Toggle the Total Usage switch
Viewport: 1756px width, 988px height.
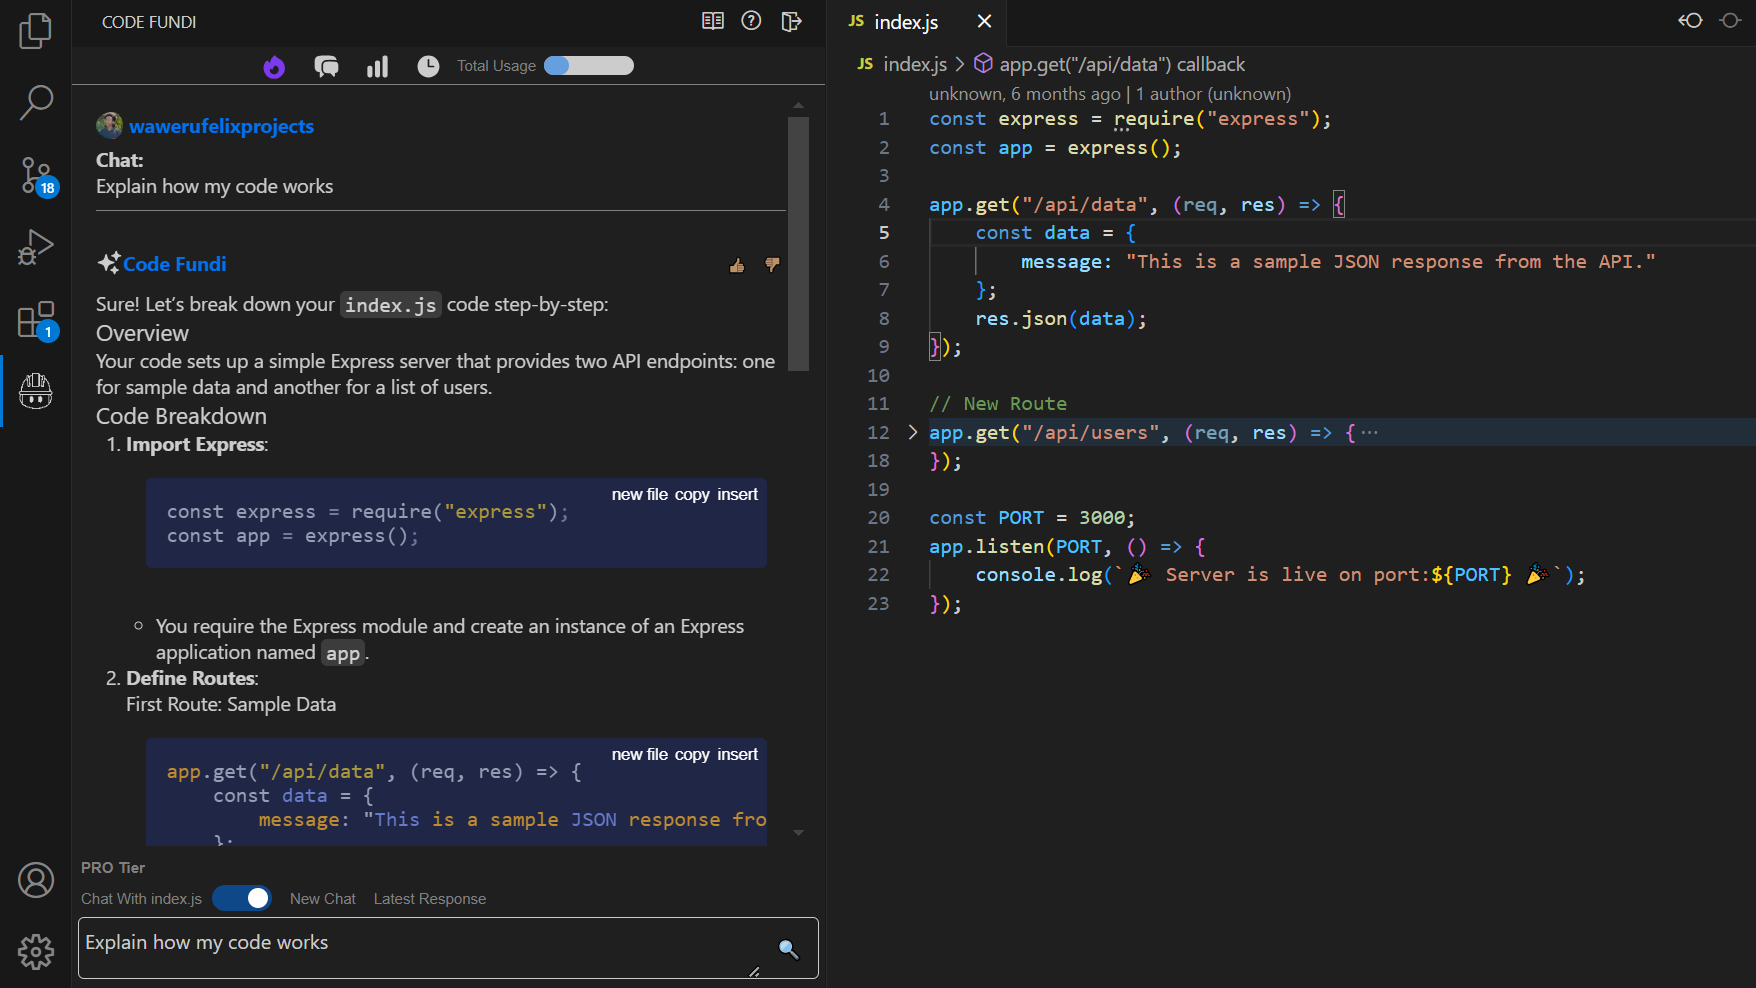(x=588, y=65)
